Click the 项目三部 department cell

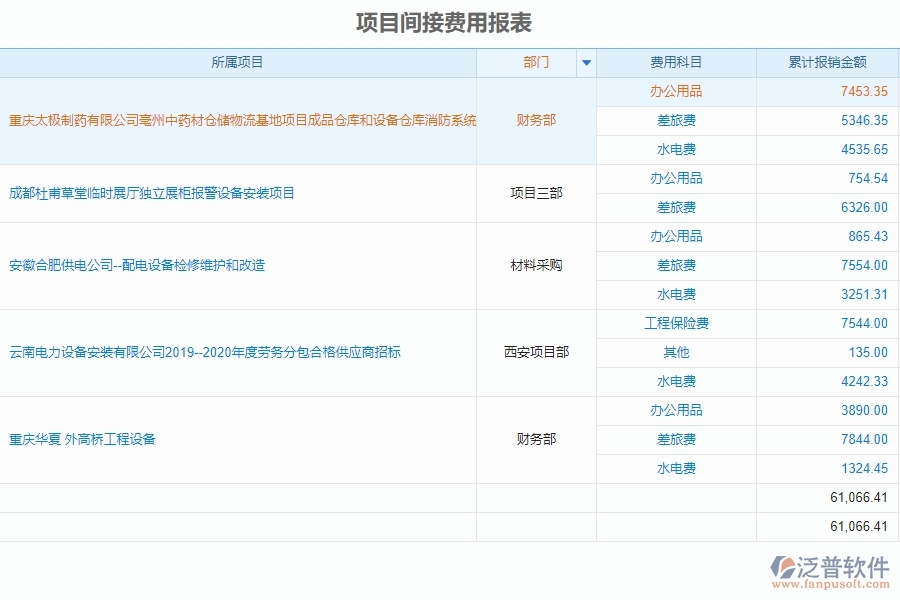point(537,193)
